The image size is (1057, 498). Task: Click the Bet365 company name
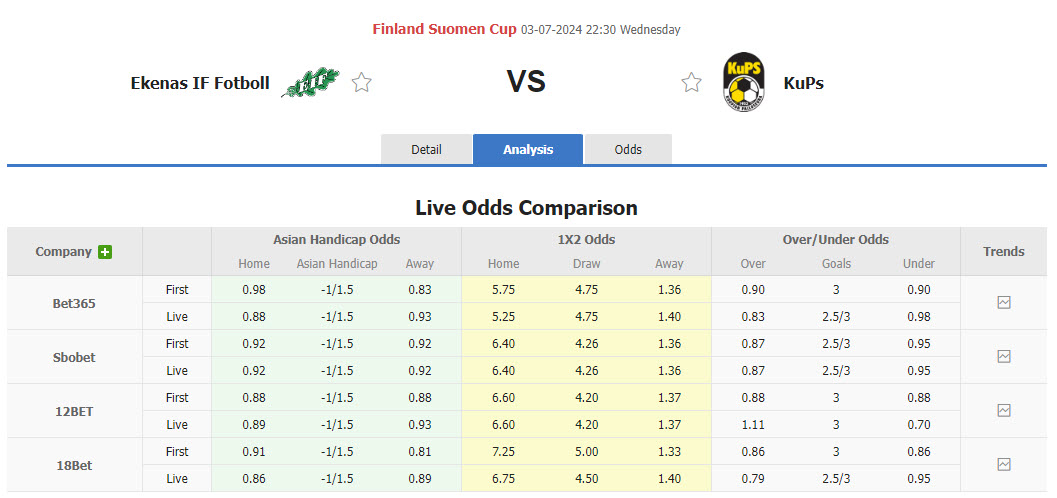[x=74, y=303]
